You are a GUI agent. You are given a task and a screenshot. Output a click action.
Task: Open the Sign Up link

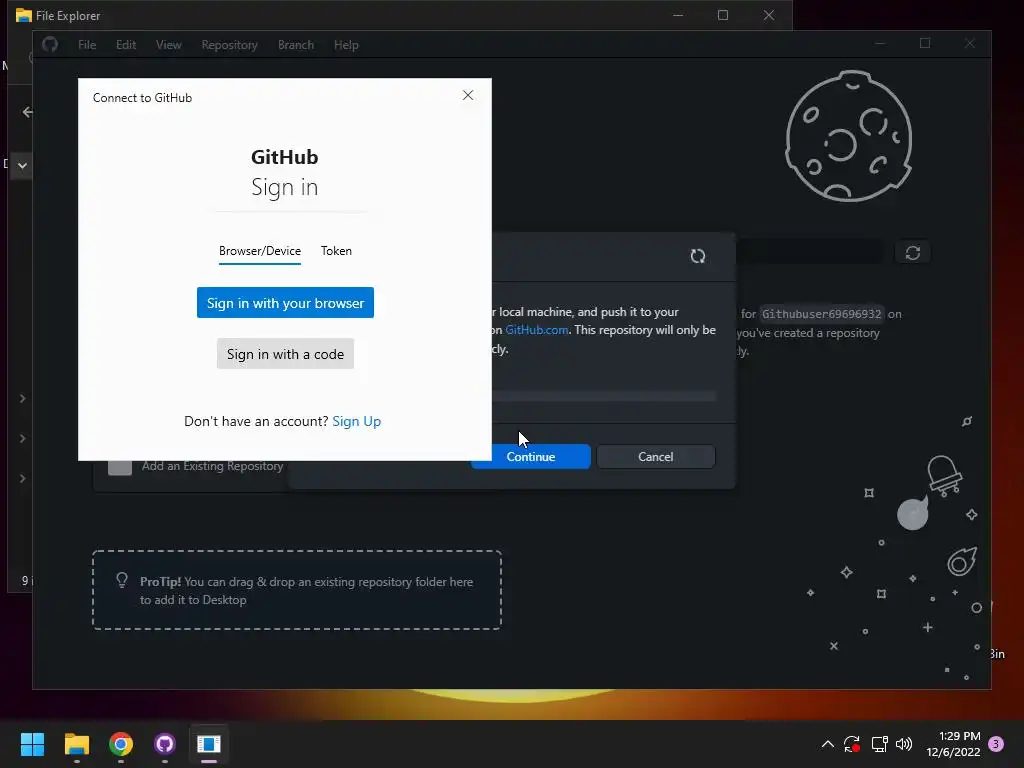click(x=357, y=421)
